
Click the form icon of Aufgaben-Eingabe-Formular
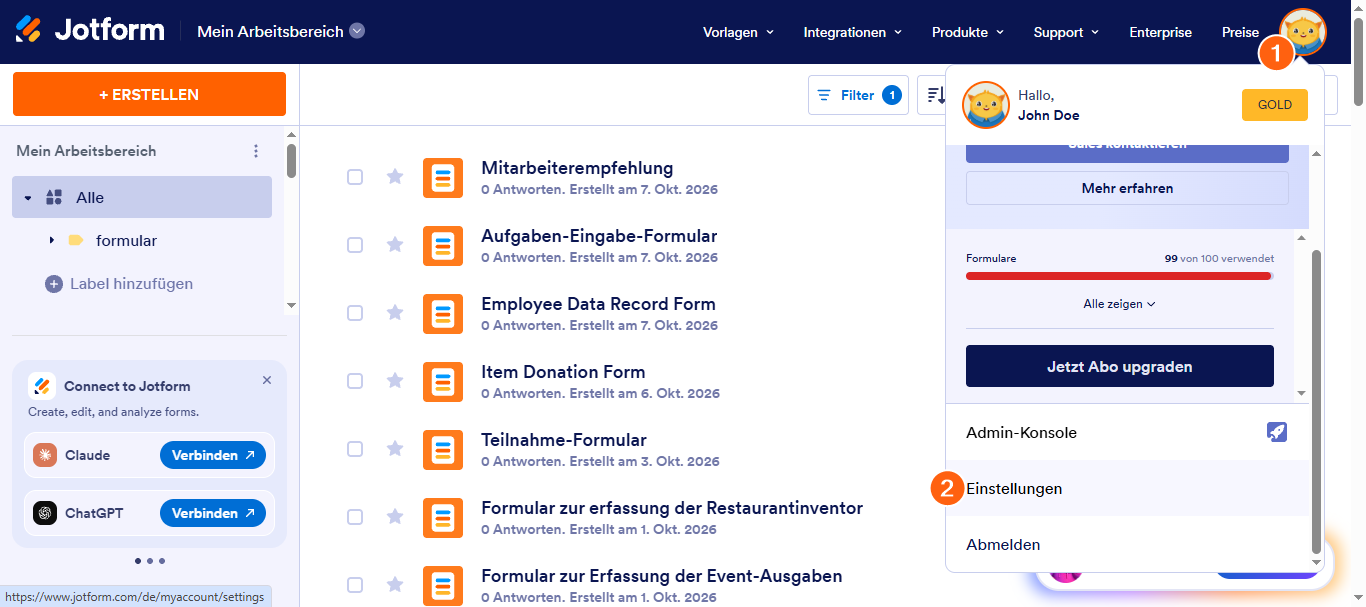443,246
